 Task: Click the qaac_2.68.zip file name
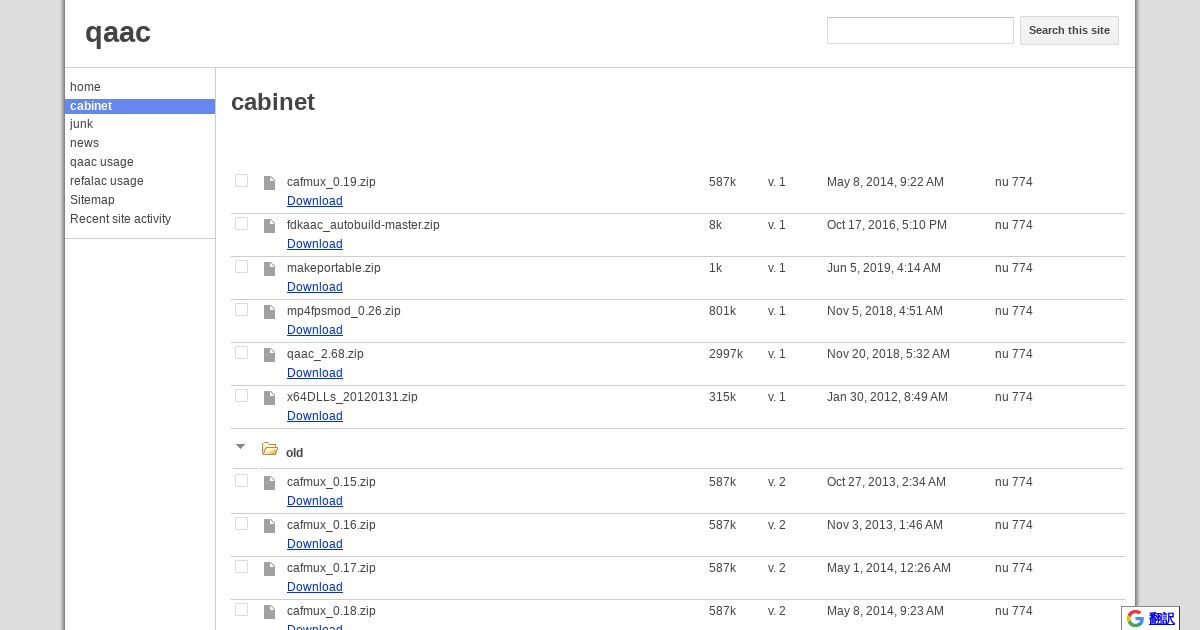(x=325, y=354)
